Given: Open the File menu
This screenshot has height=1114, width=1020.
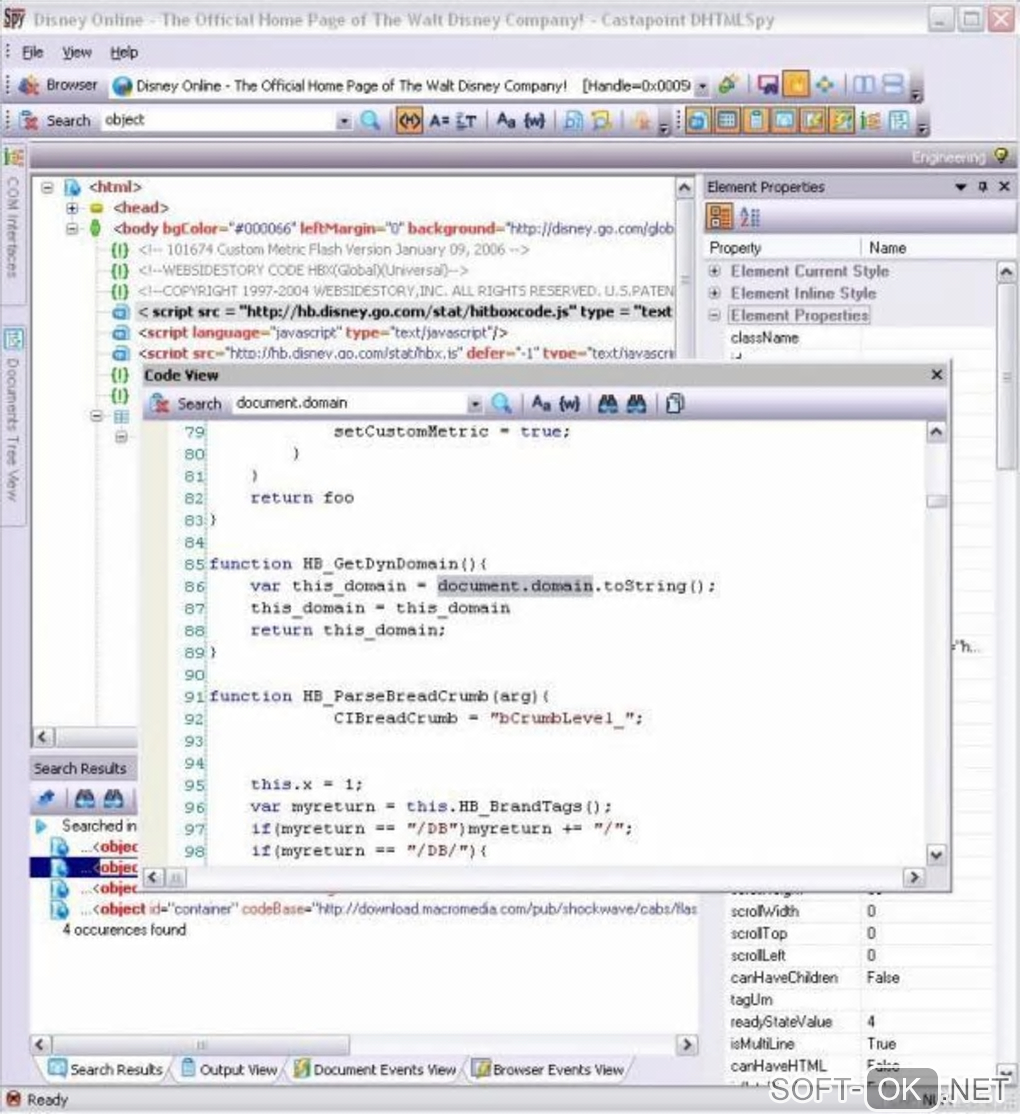Looking at the screenshot, I should (x=33, y=52).
